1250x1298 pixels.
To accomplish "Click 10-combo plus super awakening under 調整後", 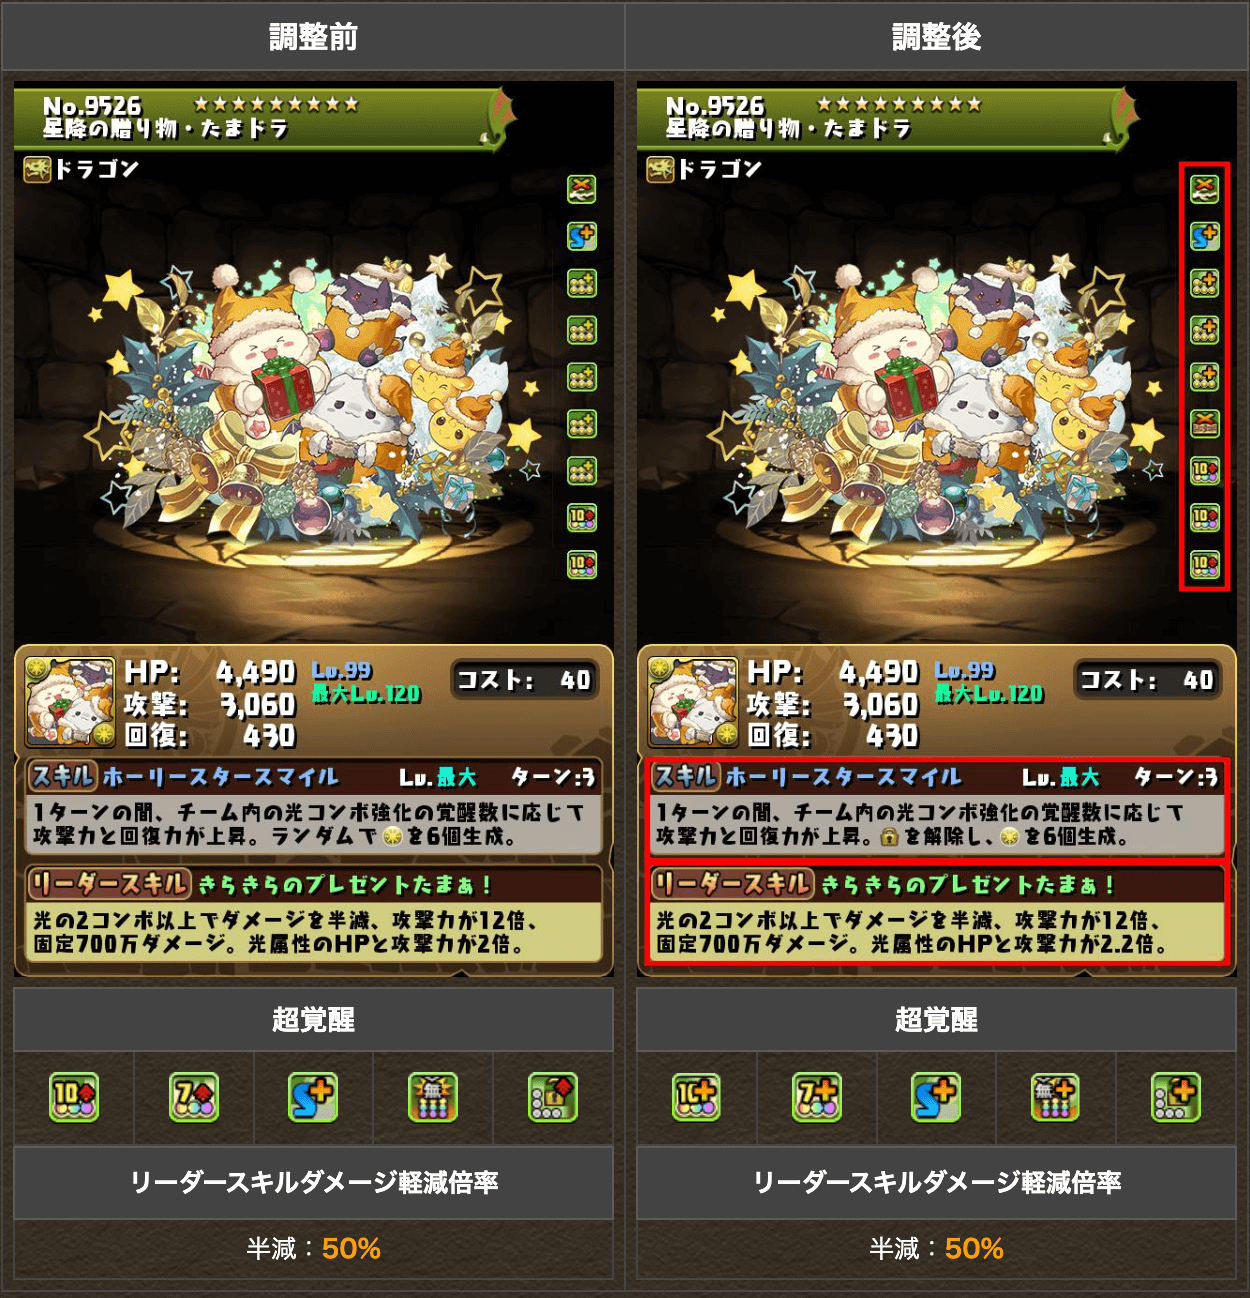I will pyautogui.click(x=696, y=1097).
